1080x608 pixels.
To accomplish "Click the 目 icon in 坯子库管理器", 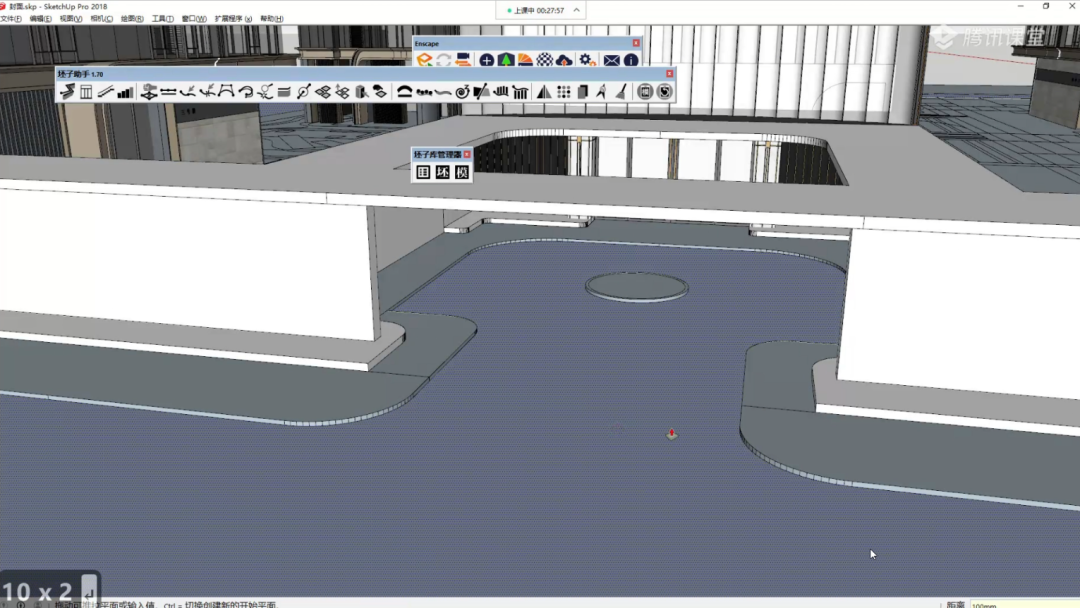I will click(x=423, y=172).
